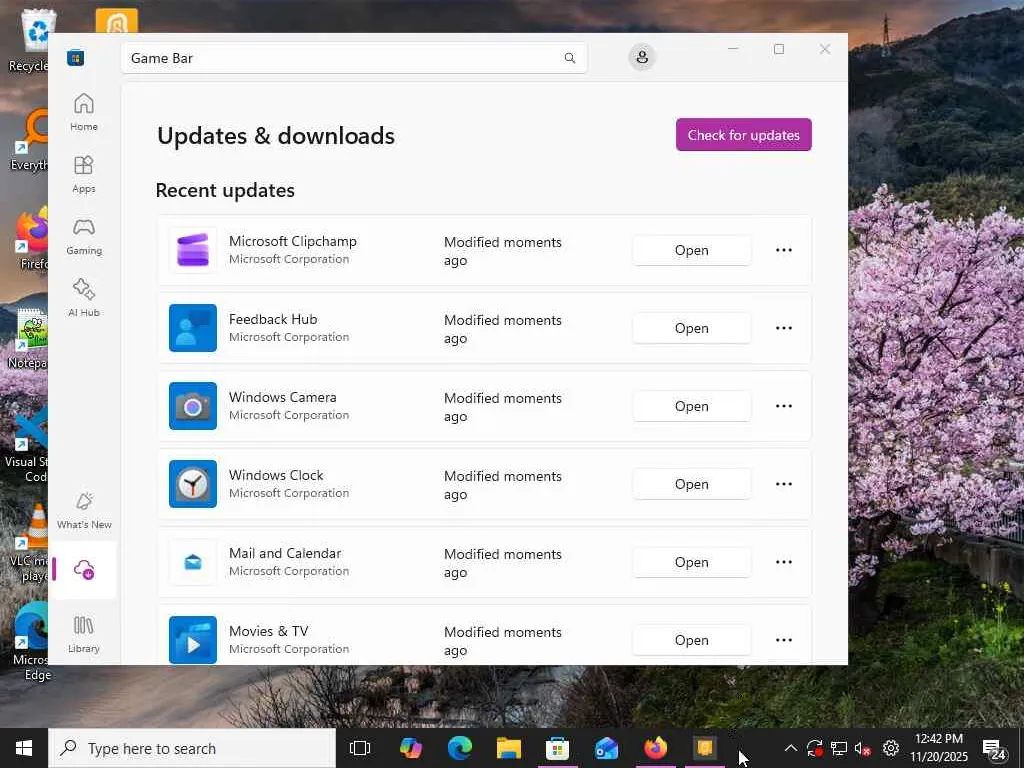The image size is (1024, 768).
Task: Open Copilot from the taskbar
Action: pyautogui.click(x=411, y=748)
